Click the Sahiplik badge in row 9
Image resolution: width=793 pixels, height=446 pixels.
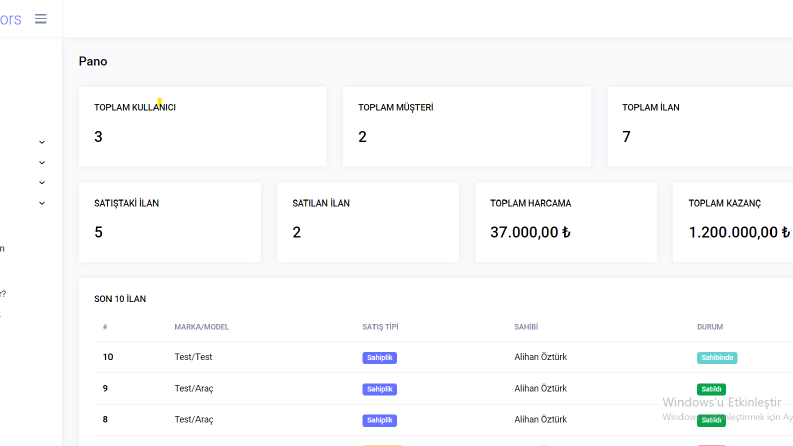379,389
